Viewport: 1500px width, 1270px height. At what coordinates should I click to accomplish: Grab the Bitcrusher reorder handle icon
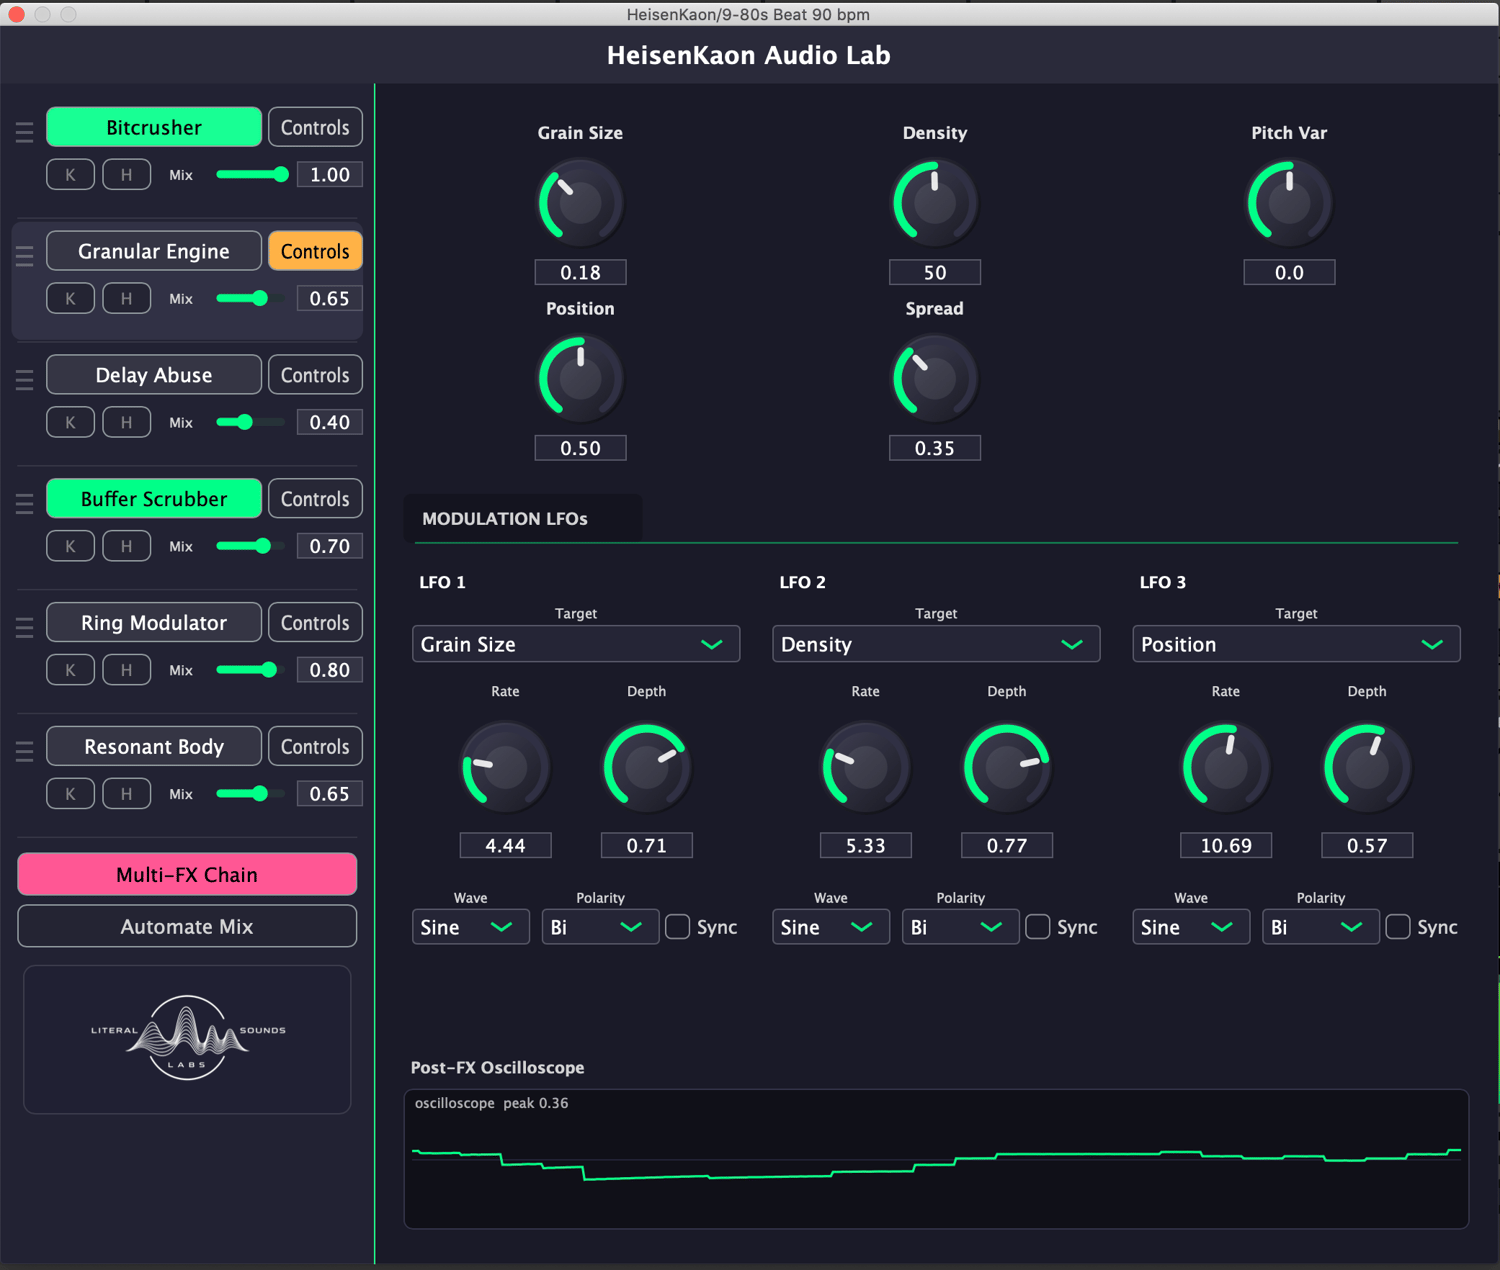point(25,132)
